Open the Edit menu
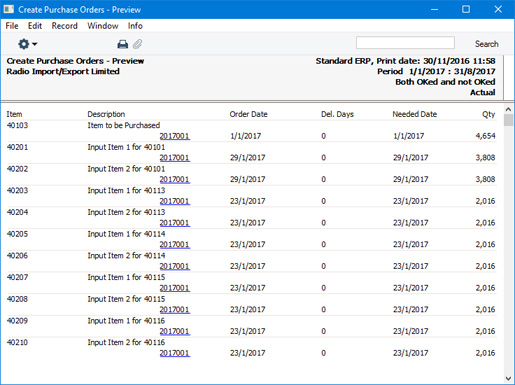This screenshot has height=385, width=515. tap(35, 26)
